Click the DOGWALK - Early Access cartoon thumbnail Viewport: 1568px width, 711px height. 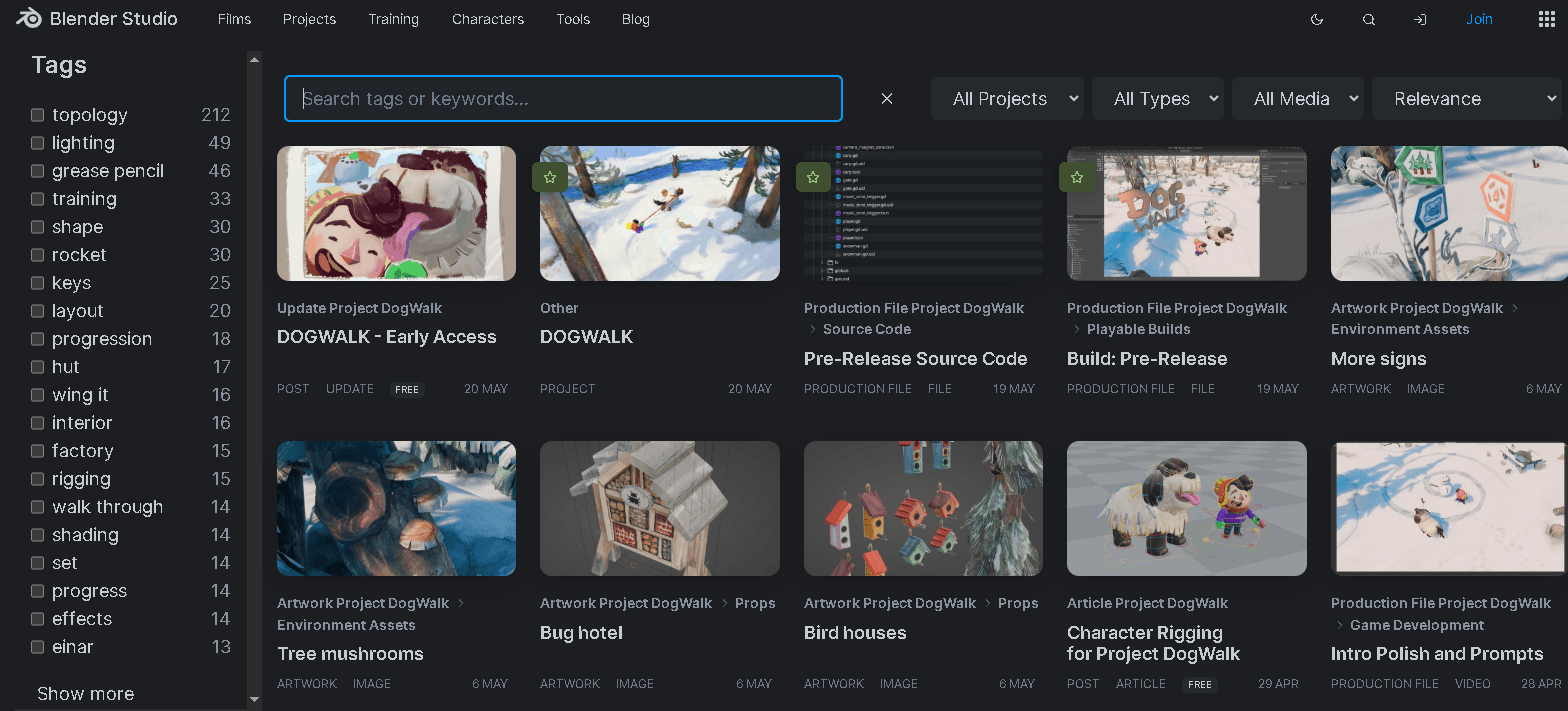coord(397,214)
